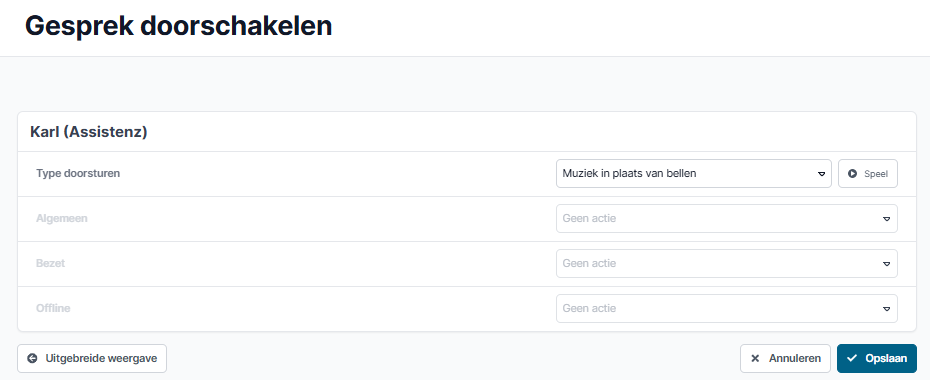Save changes with the Opslaan button

tap(877, 359)
